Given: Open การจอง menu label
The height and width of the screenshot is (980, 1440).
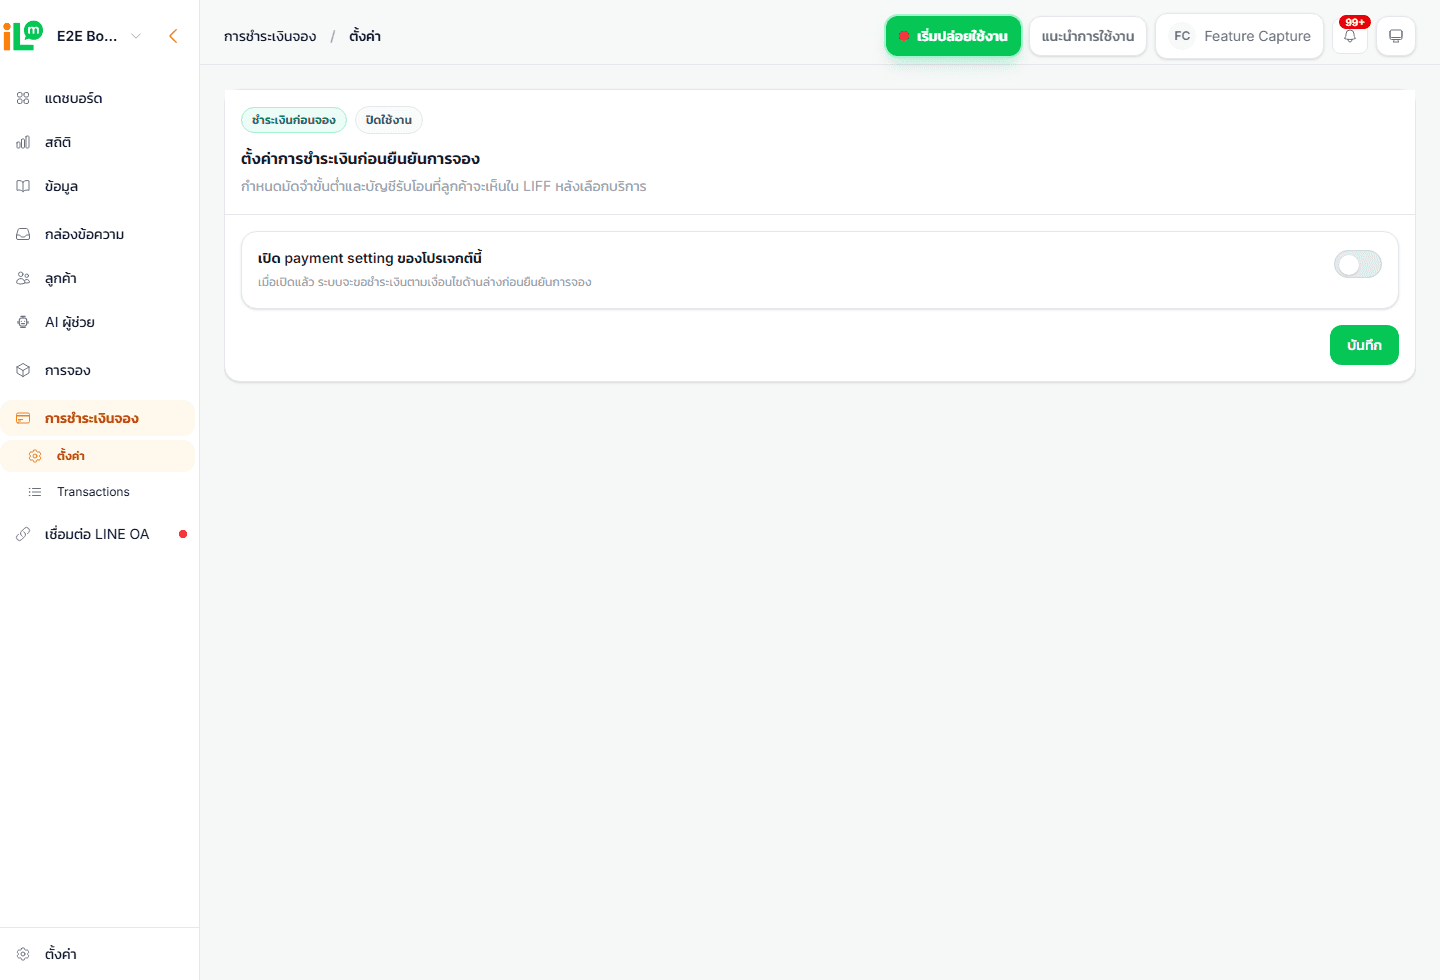Looking at the screenshot, I should (67, 370).
